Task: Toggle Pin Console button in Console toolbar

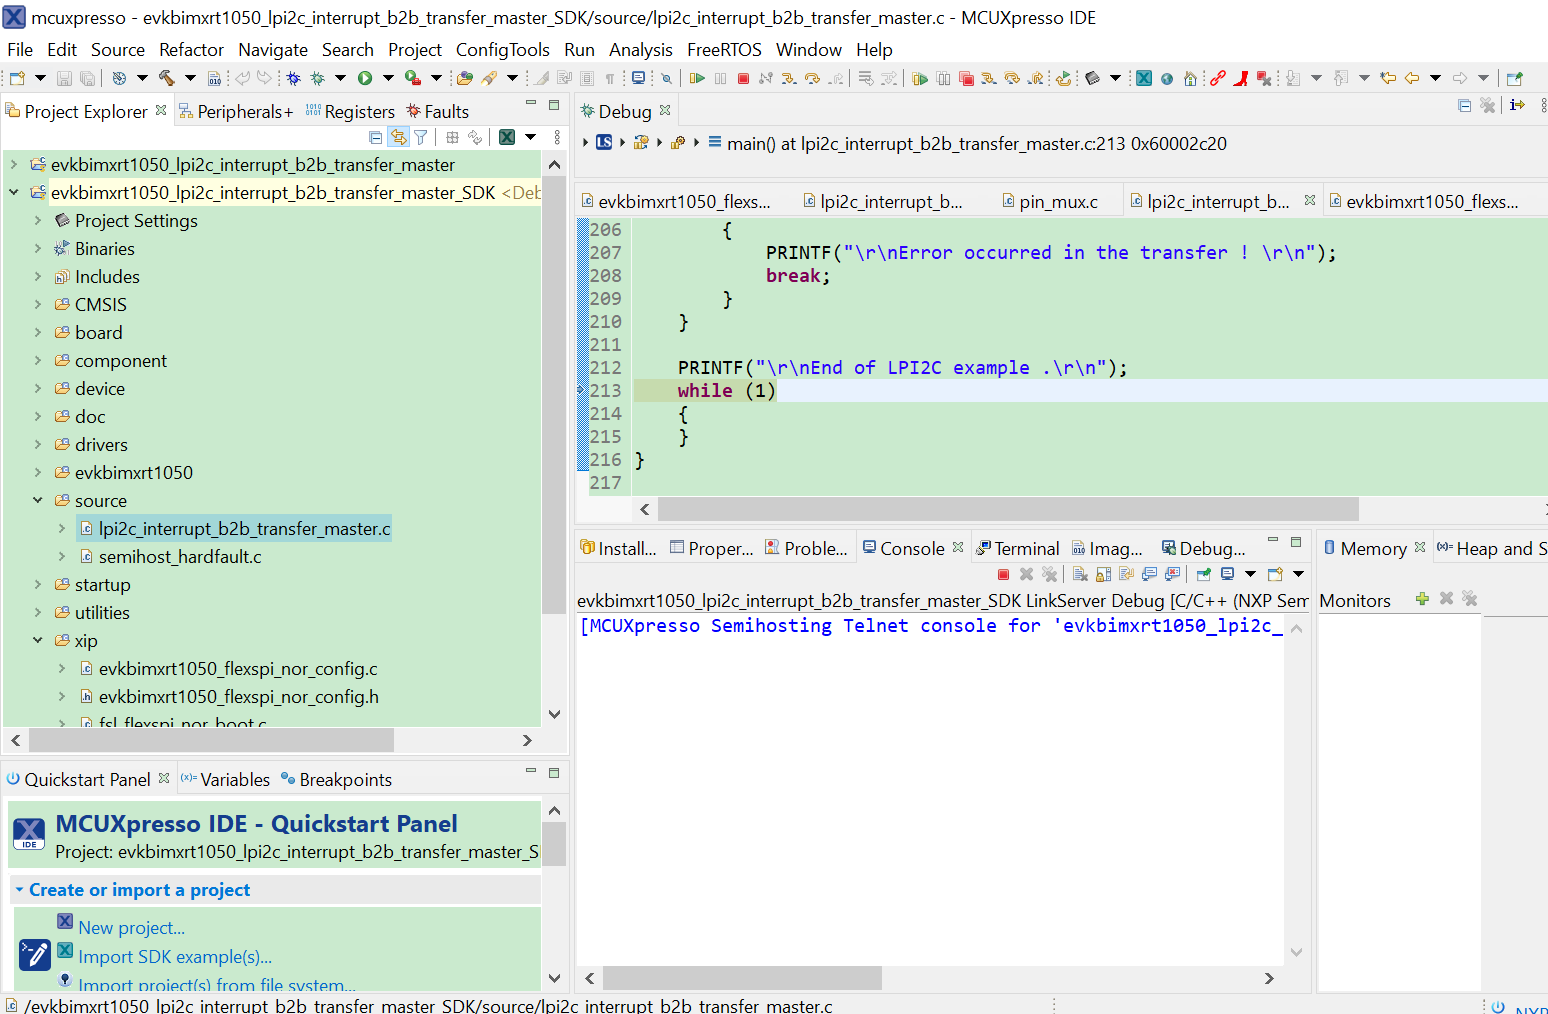Action: click(1203, 574)
